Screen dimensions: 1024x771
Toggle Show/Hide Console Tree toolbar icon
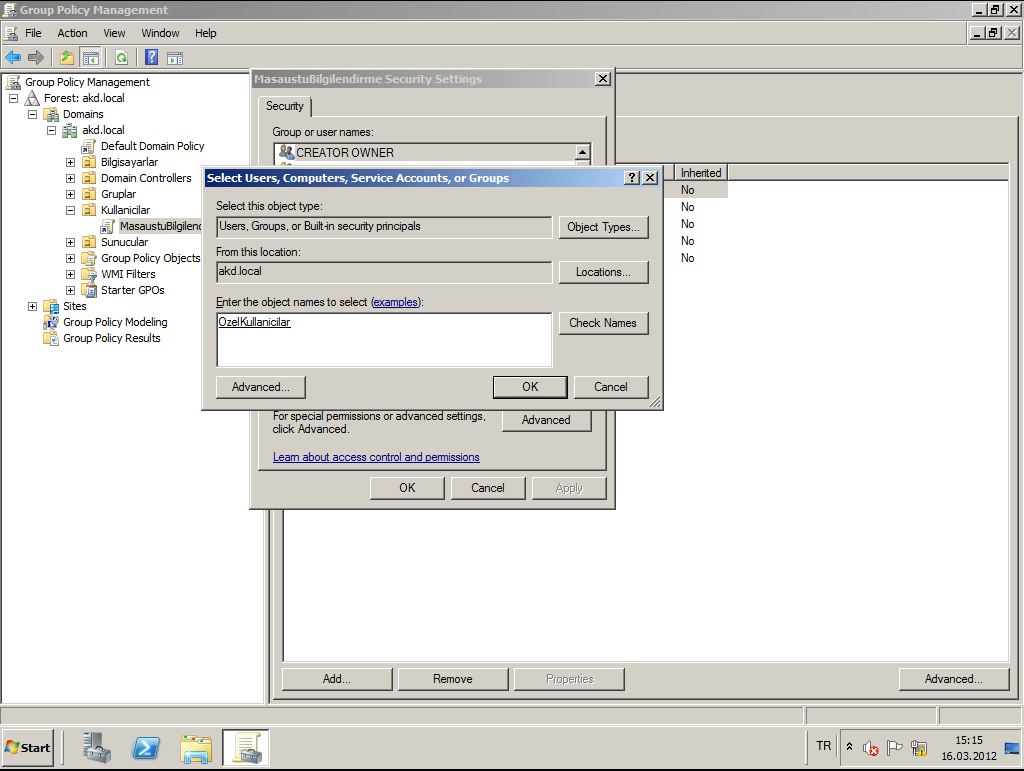[x=90, y=57]
